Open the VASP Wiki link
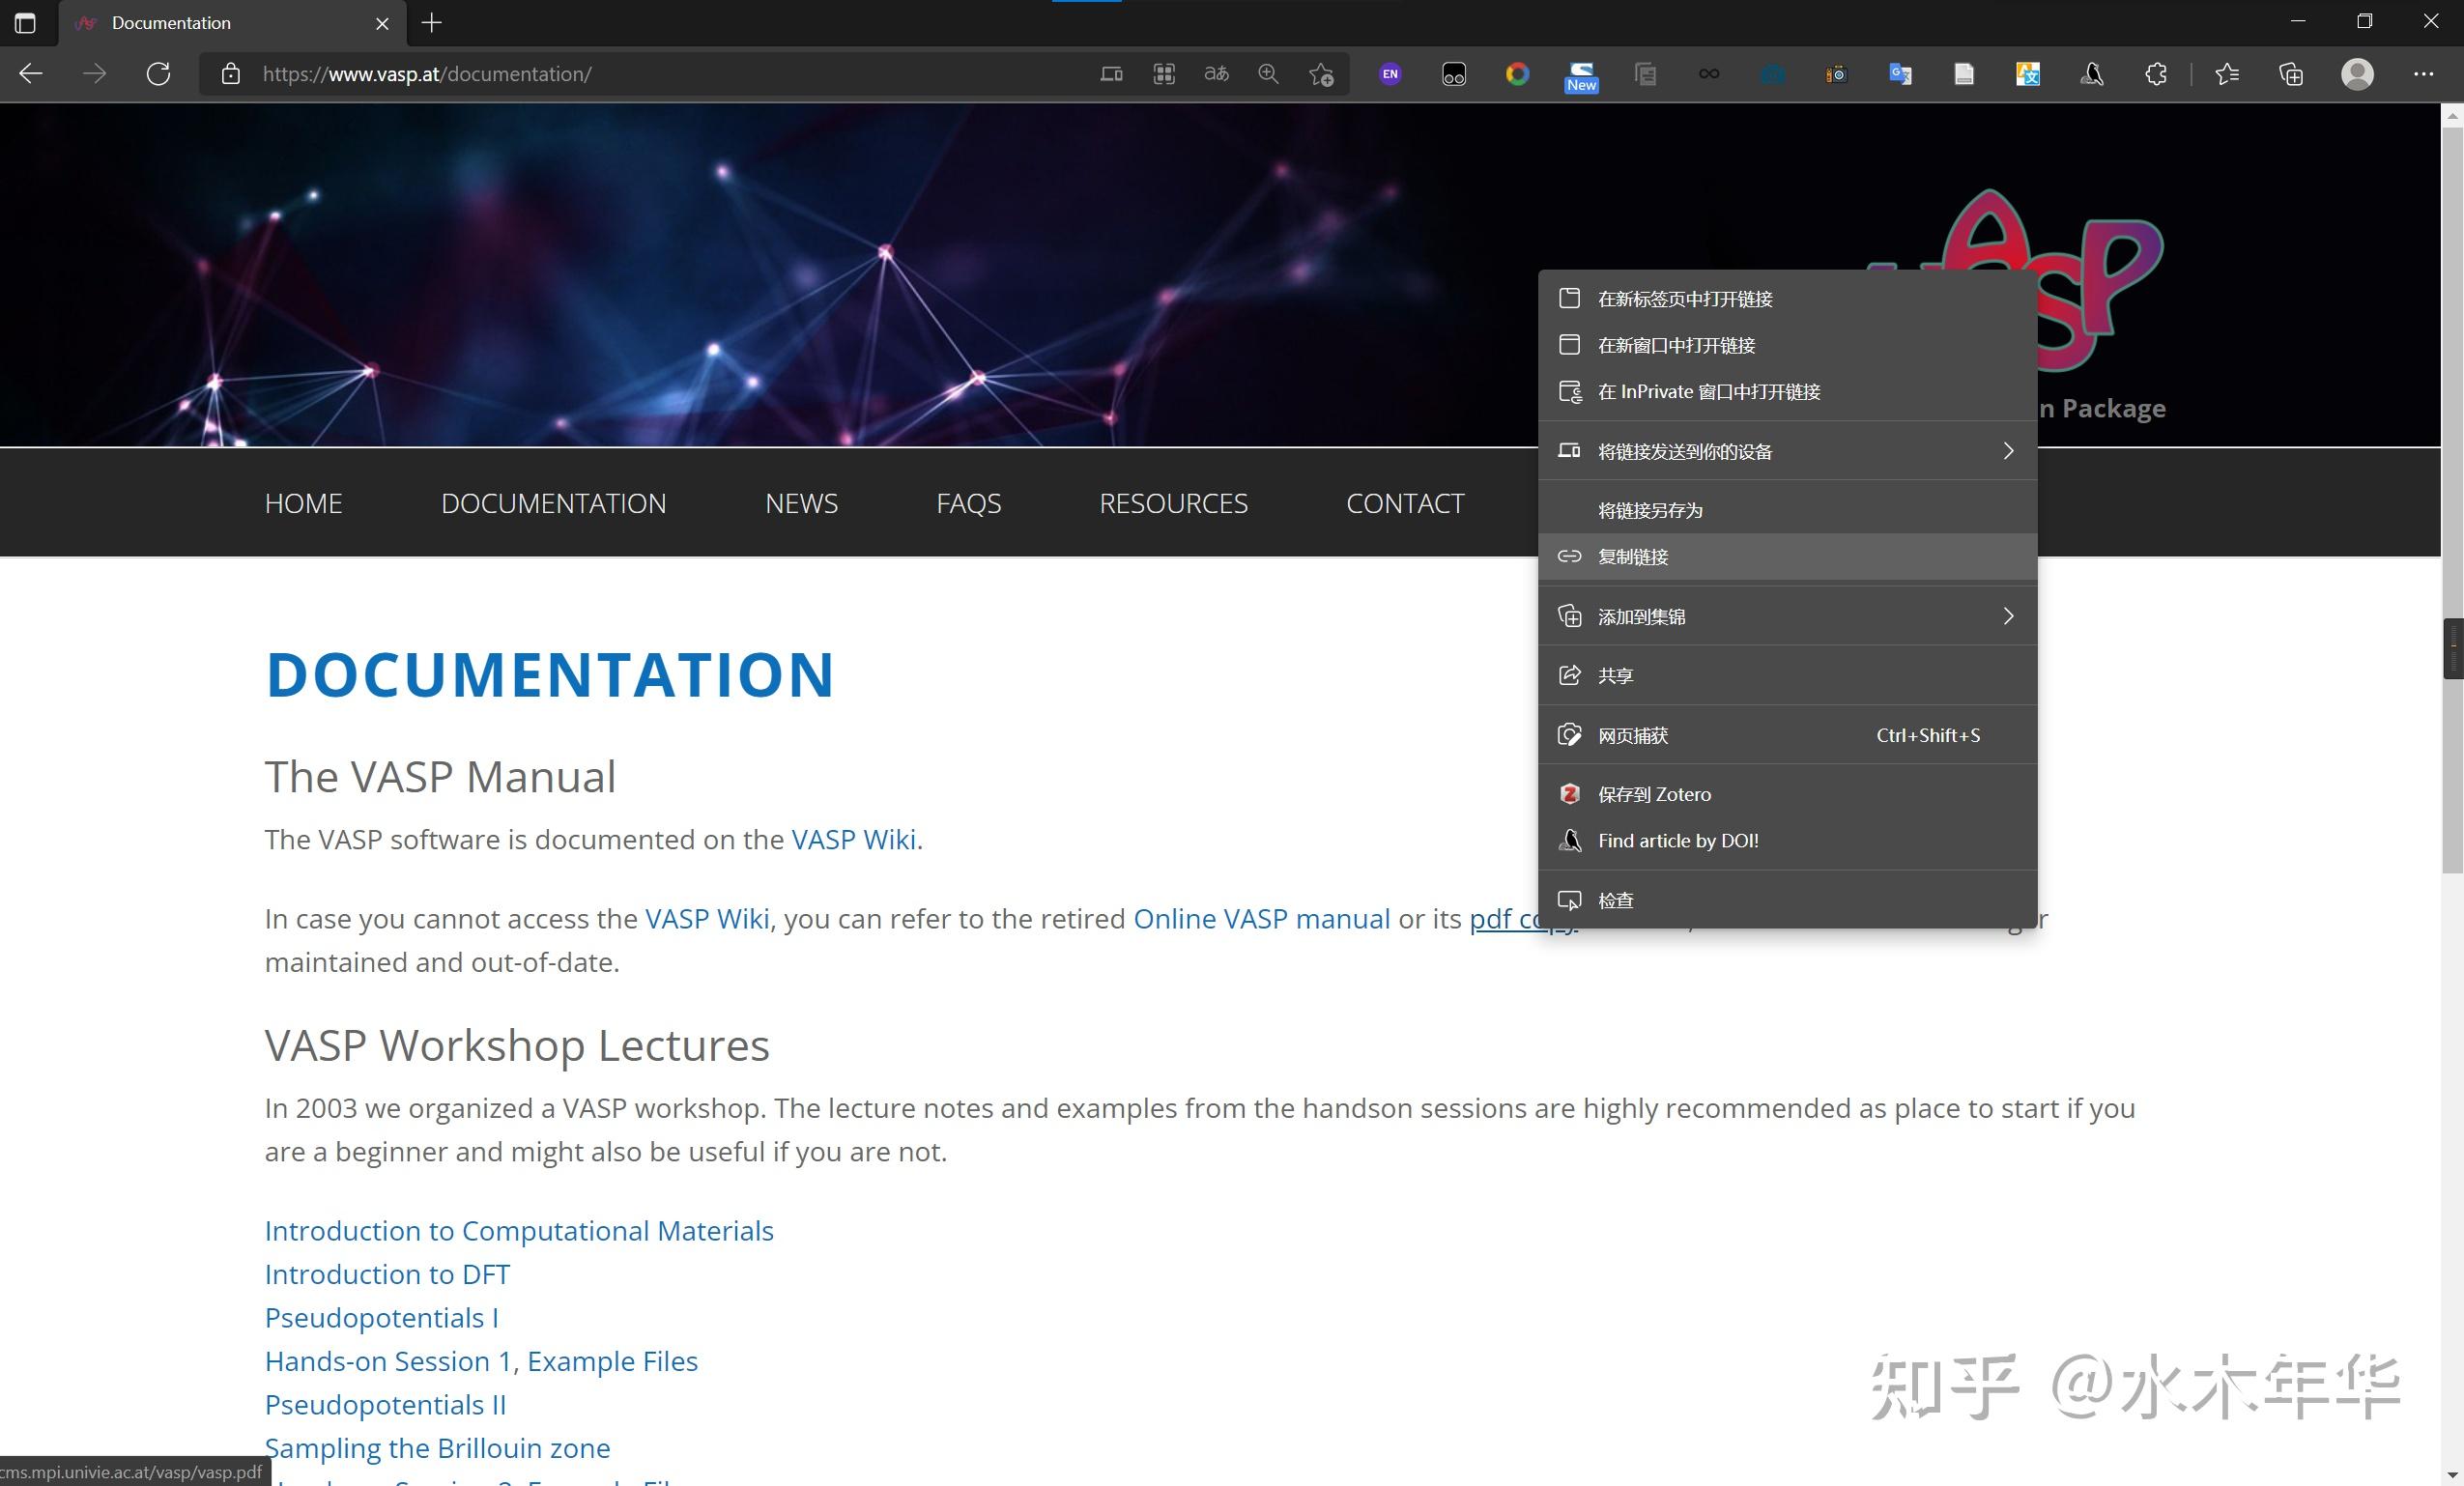The height and width of the screenshot is (1486, 2464). tap(853, 839)
